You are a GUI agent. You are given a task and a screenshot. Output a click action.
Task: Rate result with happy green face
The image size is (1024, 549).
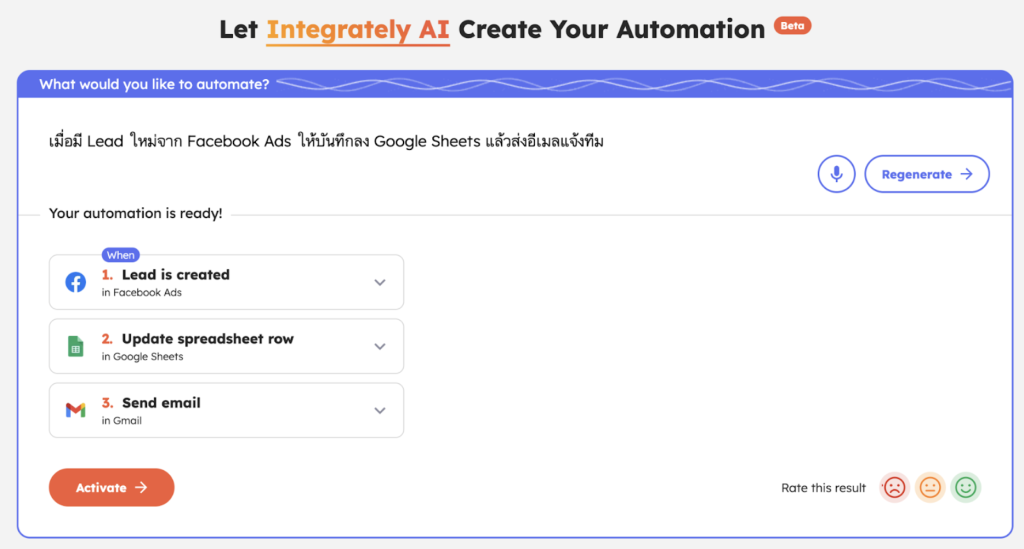click(x=966, y=488)
